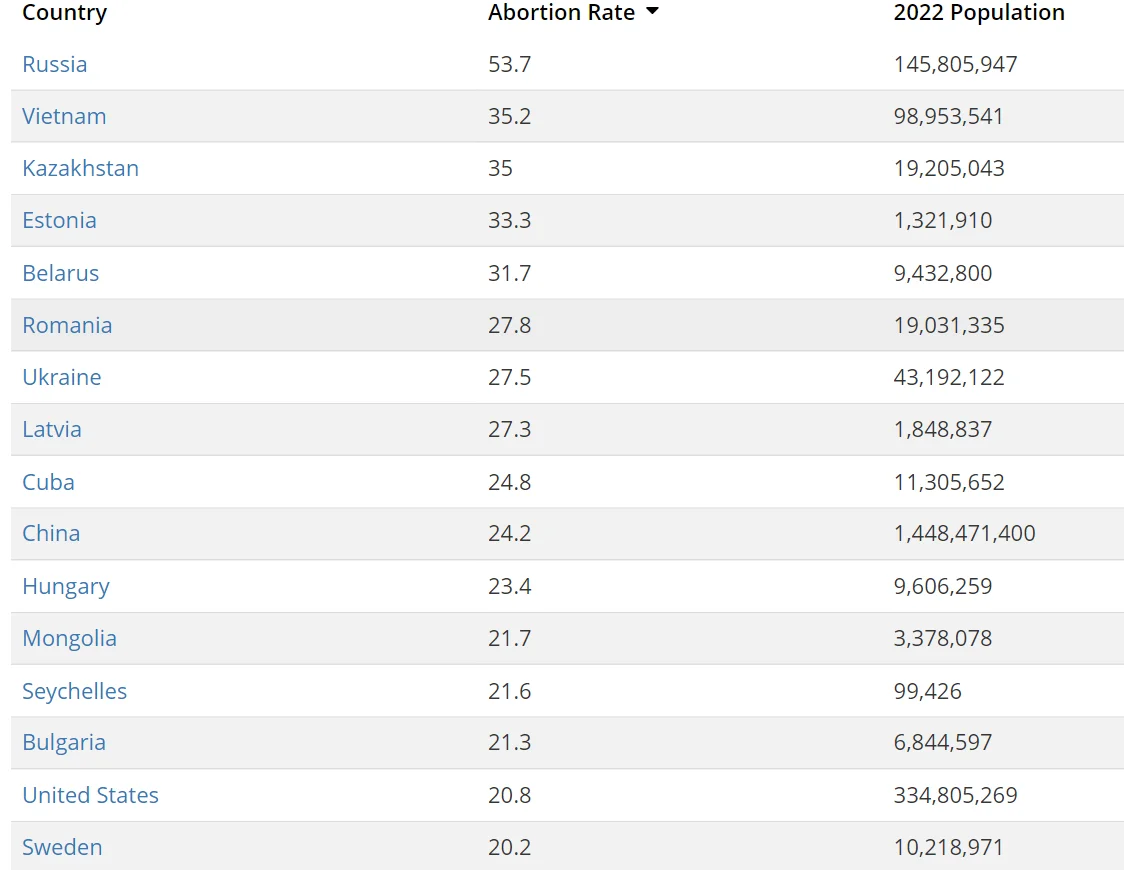Visit the Cuba country page
The width and height of the screenshot is (1124, 870).
pyautogui.click(x=48, y=482)
